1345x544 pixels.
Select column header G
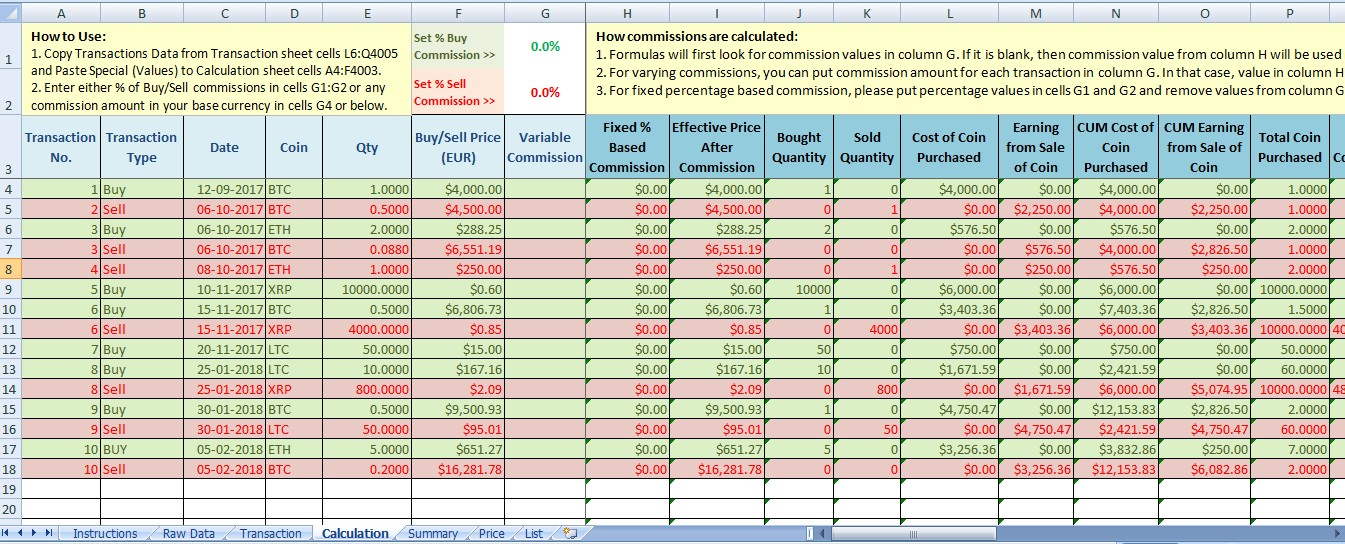[545, 14]
